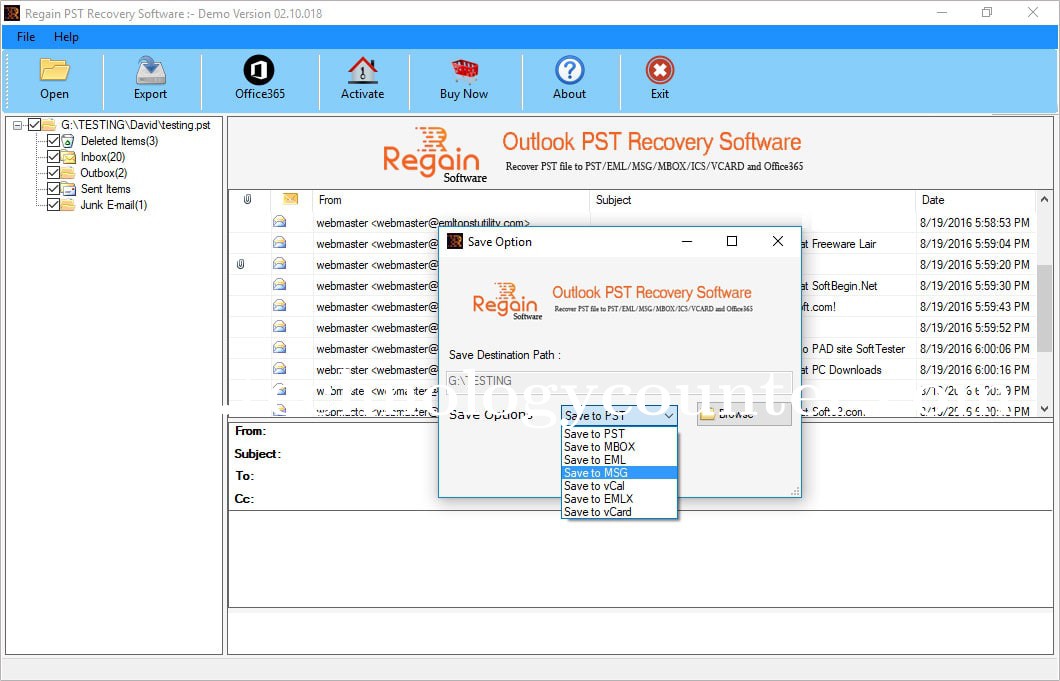Screen dimensions: 1060x681
Task: Toggle the testing.pst root checkbox
Action: click(34, 124)
